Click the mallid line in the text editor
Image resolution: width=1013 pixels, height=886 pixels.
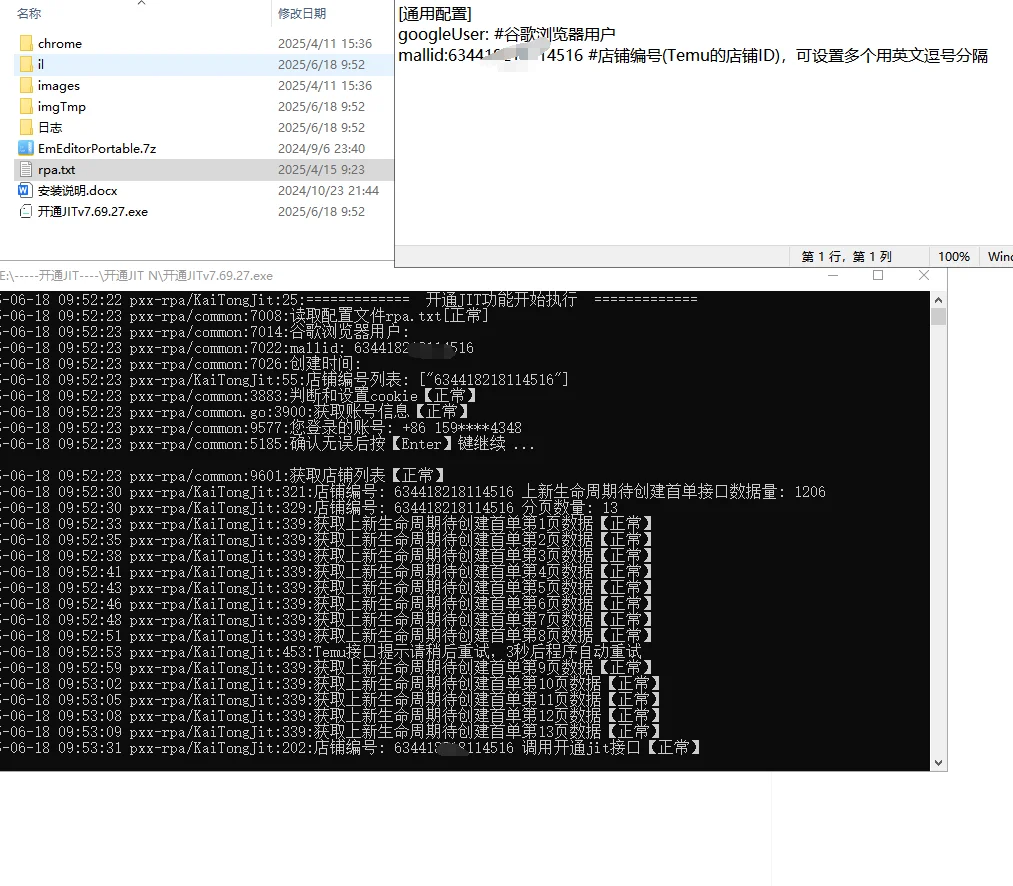point(693,56)
